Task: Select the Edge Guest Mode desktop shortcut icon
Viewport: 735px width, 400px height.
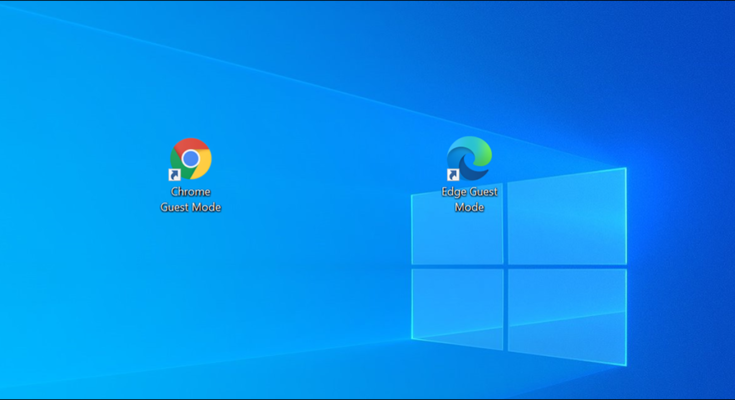Action: tap(469, 159)
